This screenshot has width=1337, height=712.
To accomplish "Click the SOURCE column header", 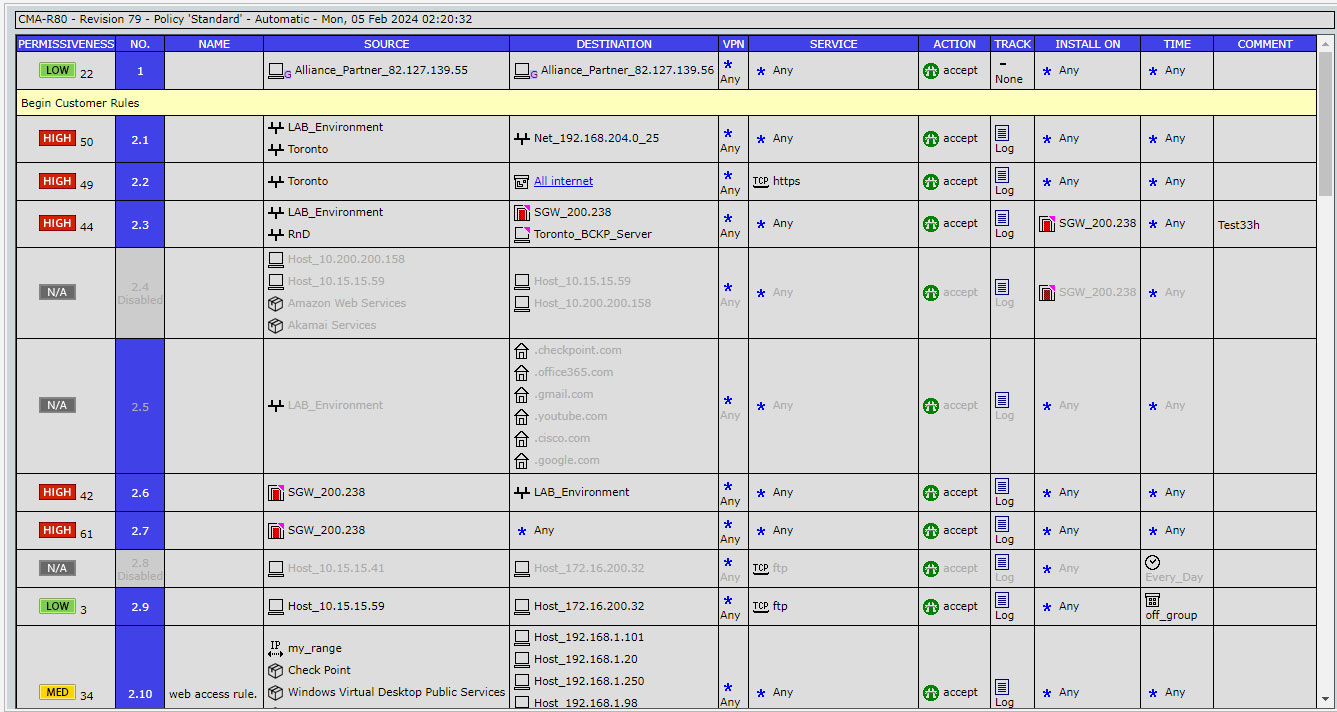I will point(386,43).
